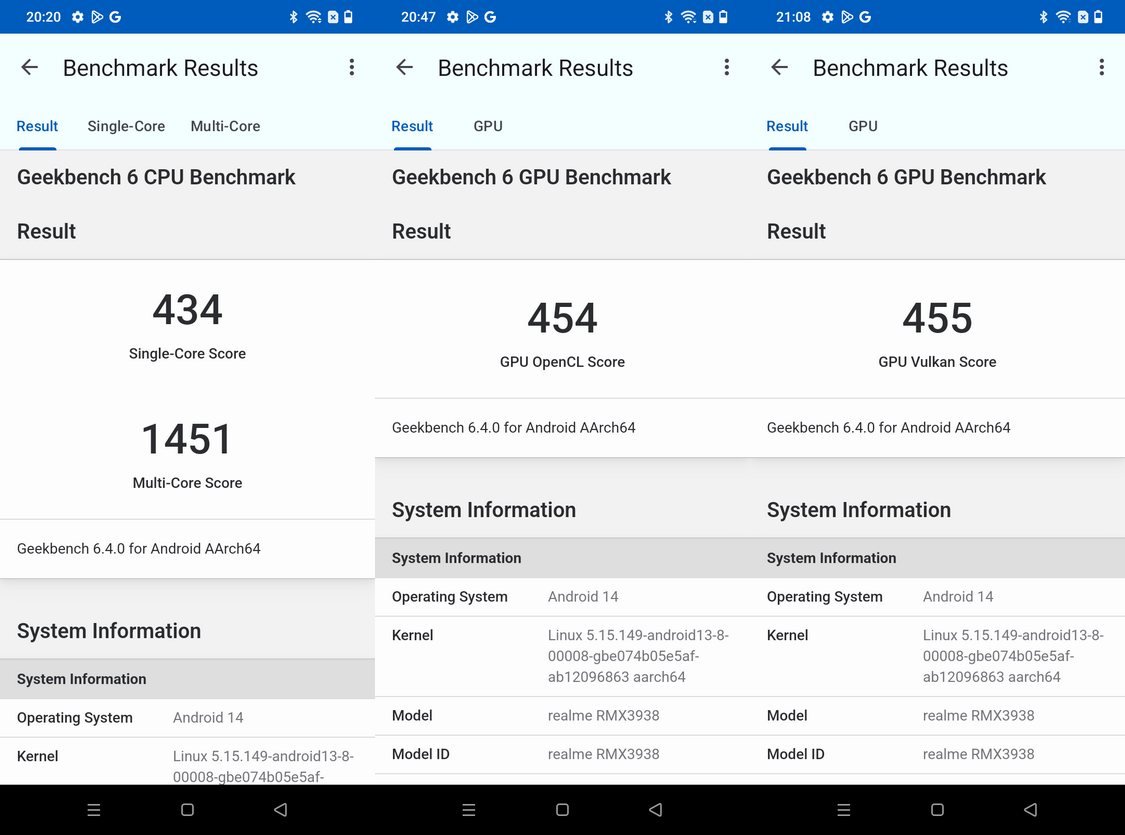Select Result tab on Vulkan screen

click(x=787, y=126)
